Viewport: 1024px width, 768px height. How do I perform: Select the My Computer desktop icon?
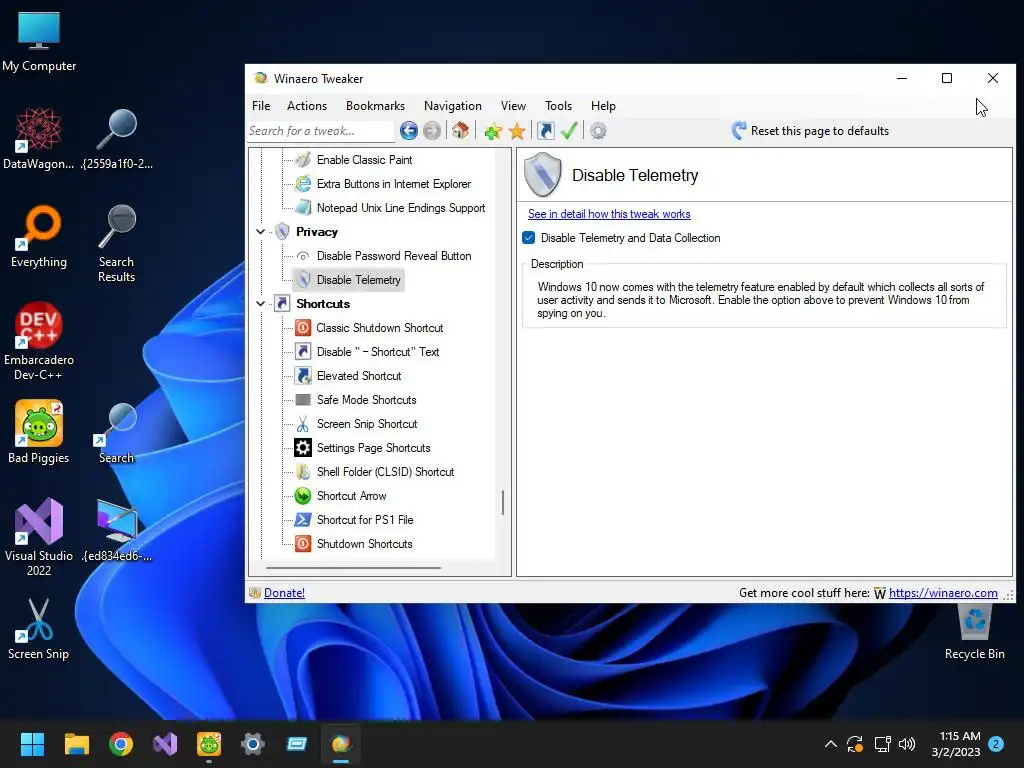(39, 42)
